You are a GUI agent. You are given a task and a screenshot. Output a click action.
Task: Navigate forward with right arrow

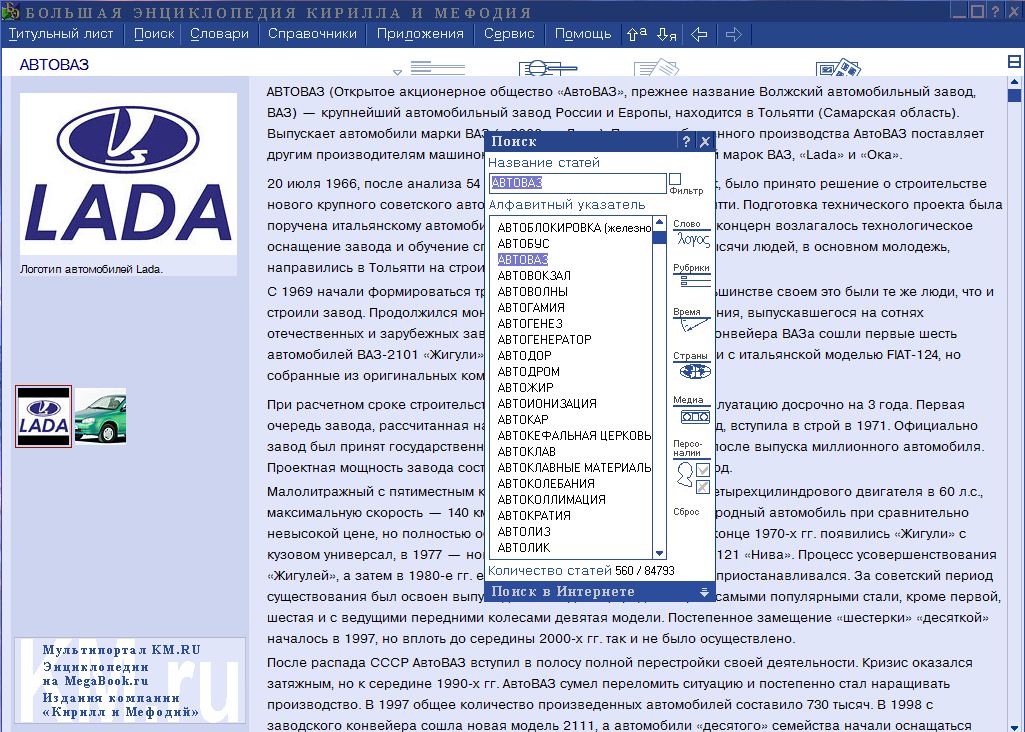[733, 34]
